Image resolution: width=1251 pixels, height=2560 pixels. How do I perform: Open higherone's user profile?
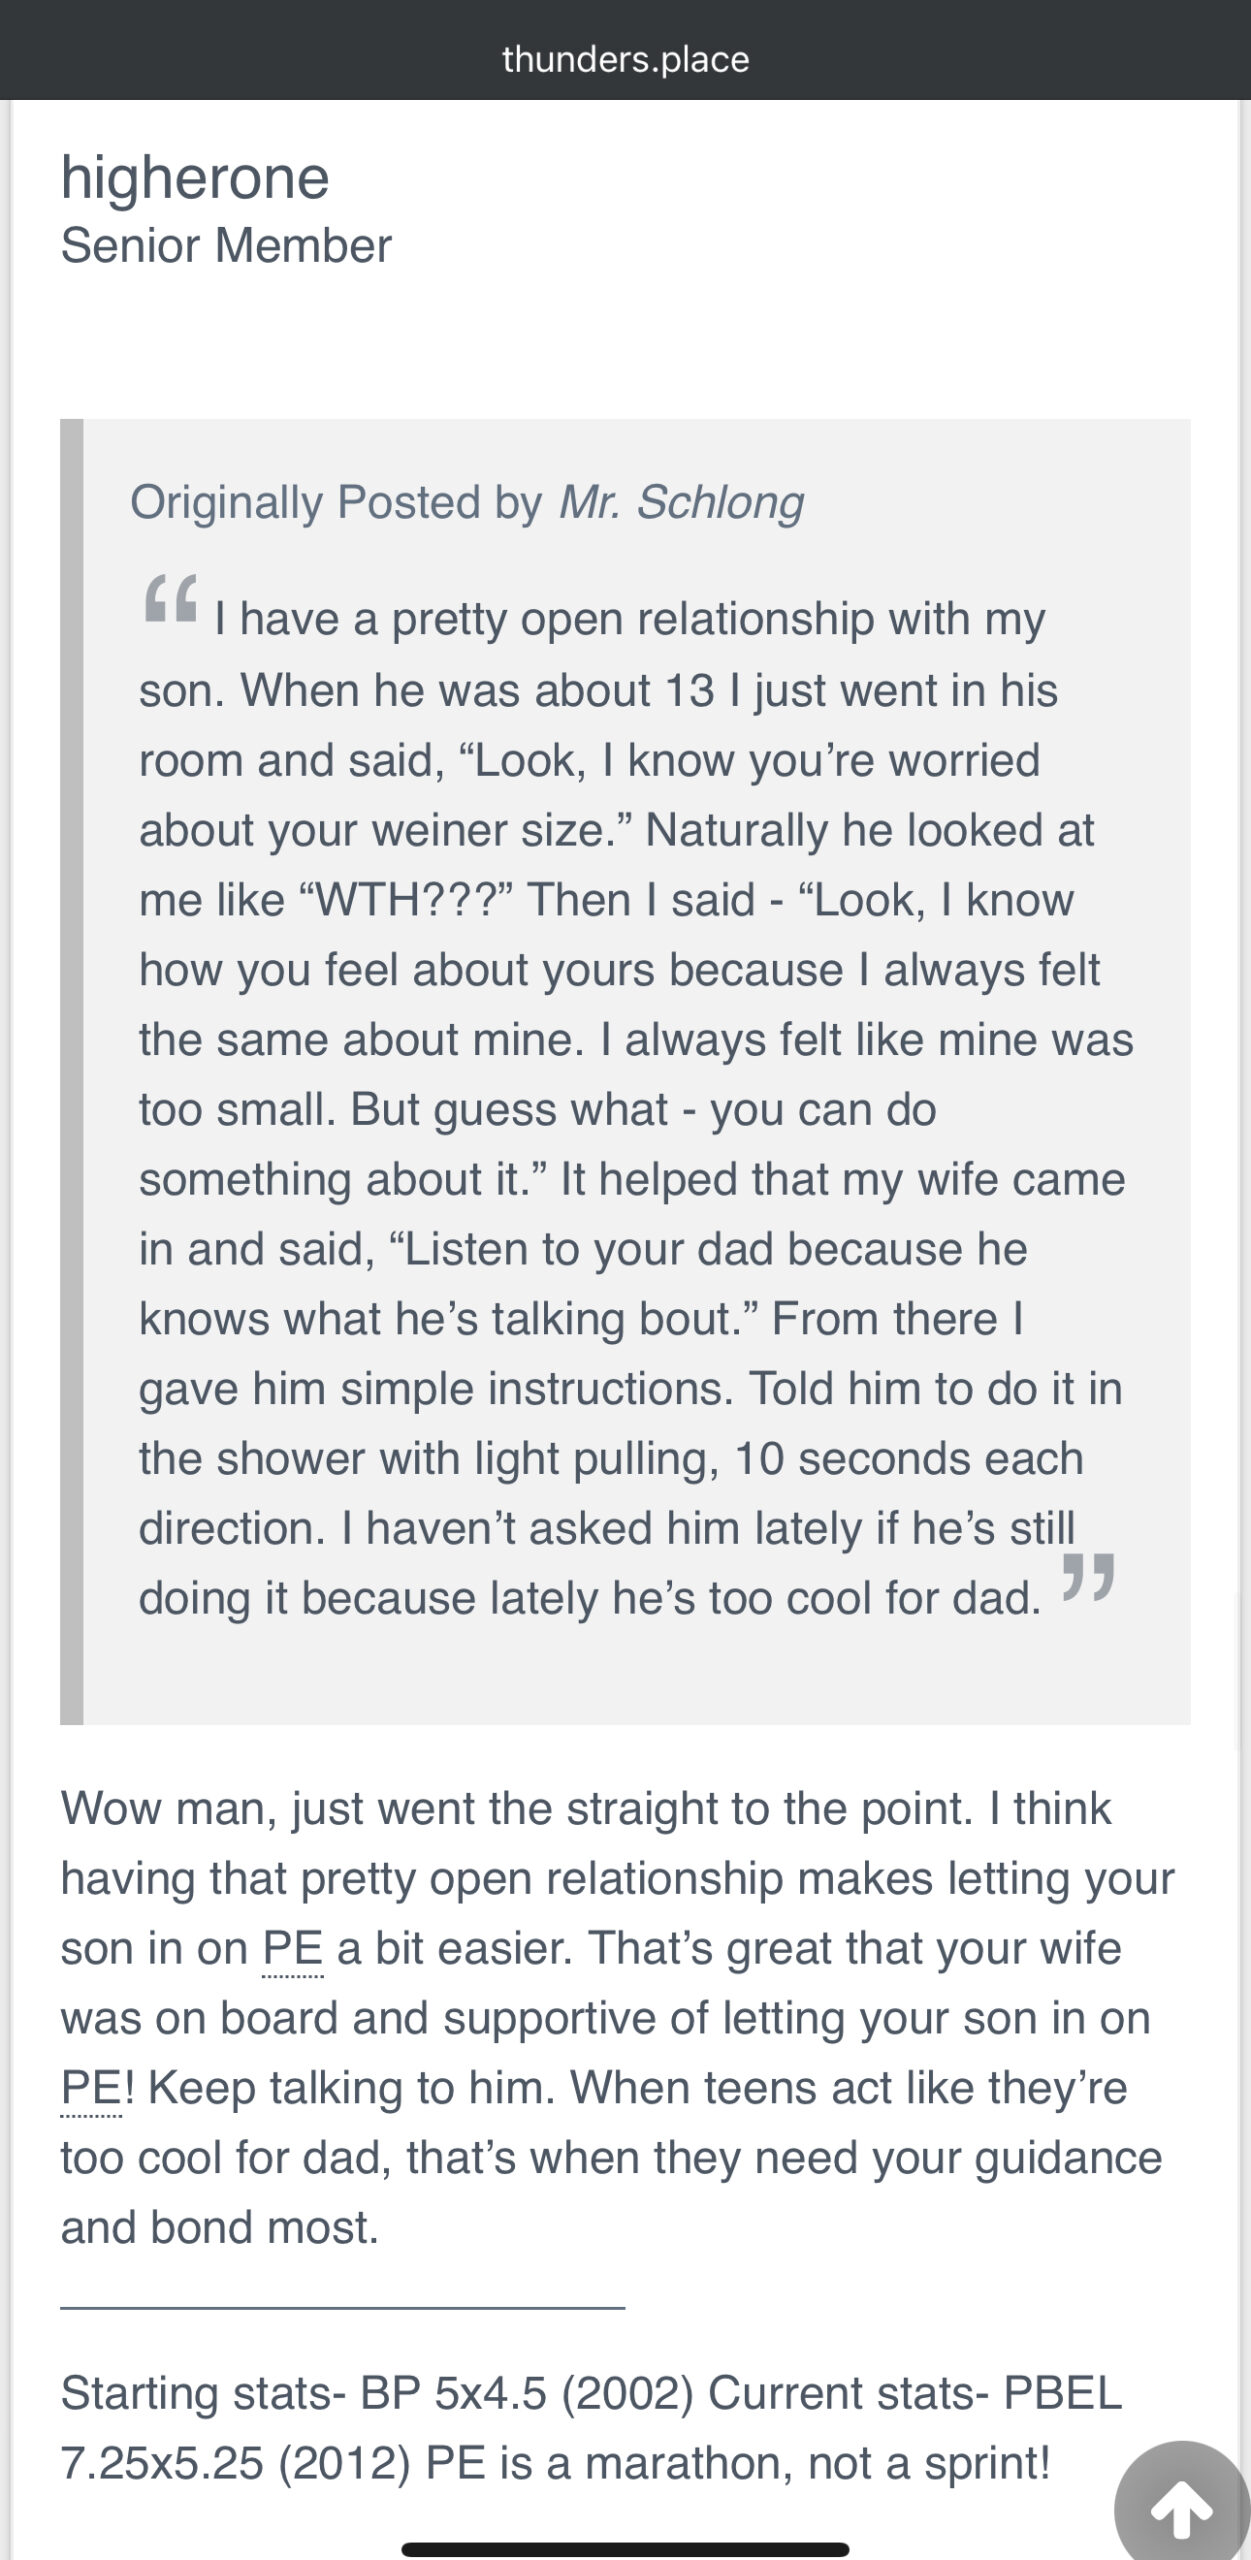[x=195, y=177]
